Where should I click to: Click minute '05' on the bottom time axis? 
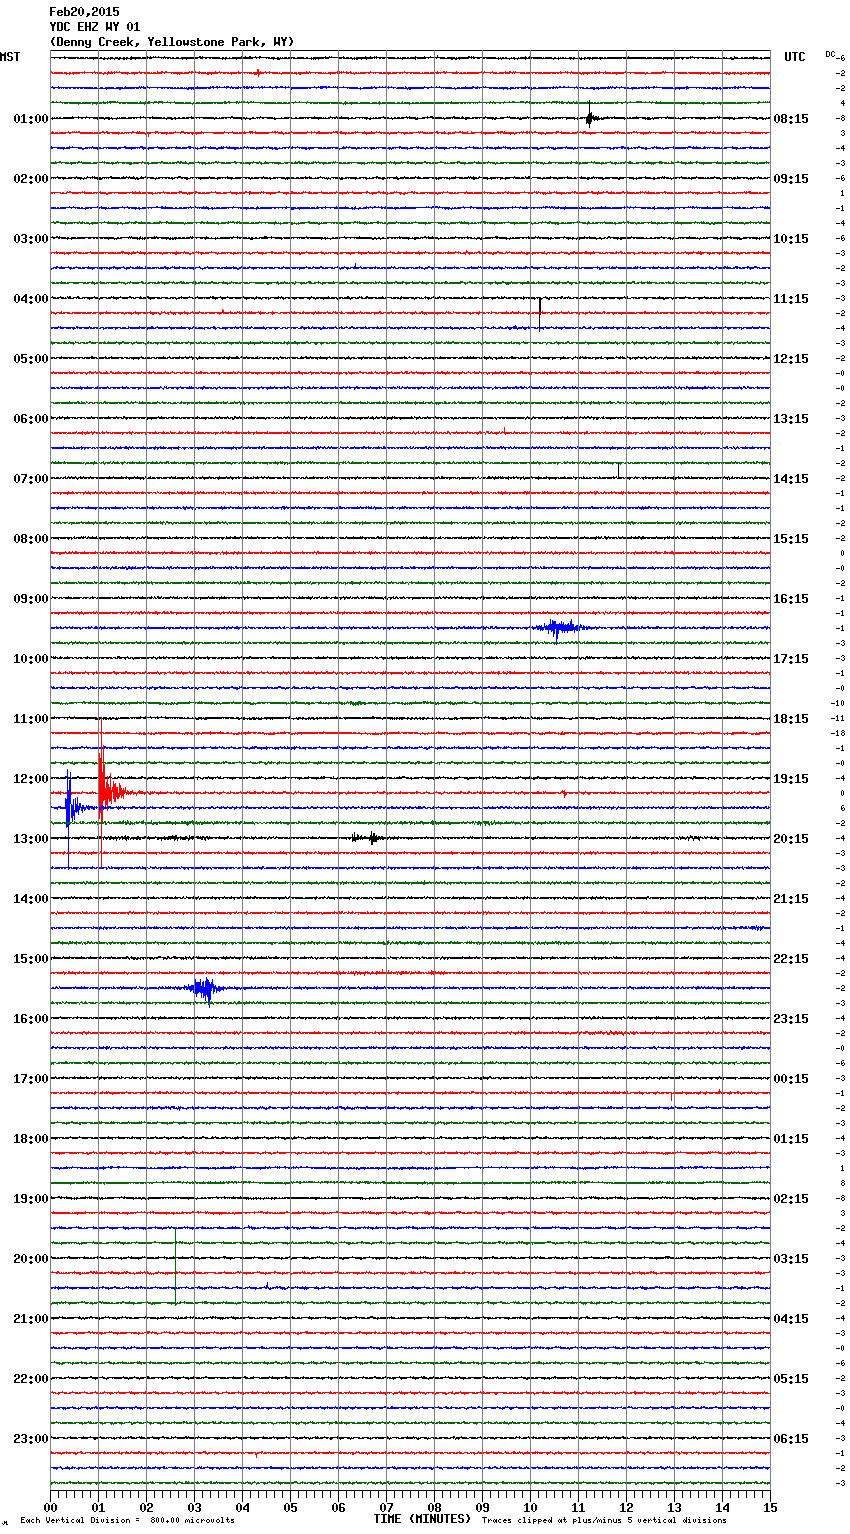(290, 1506)
